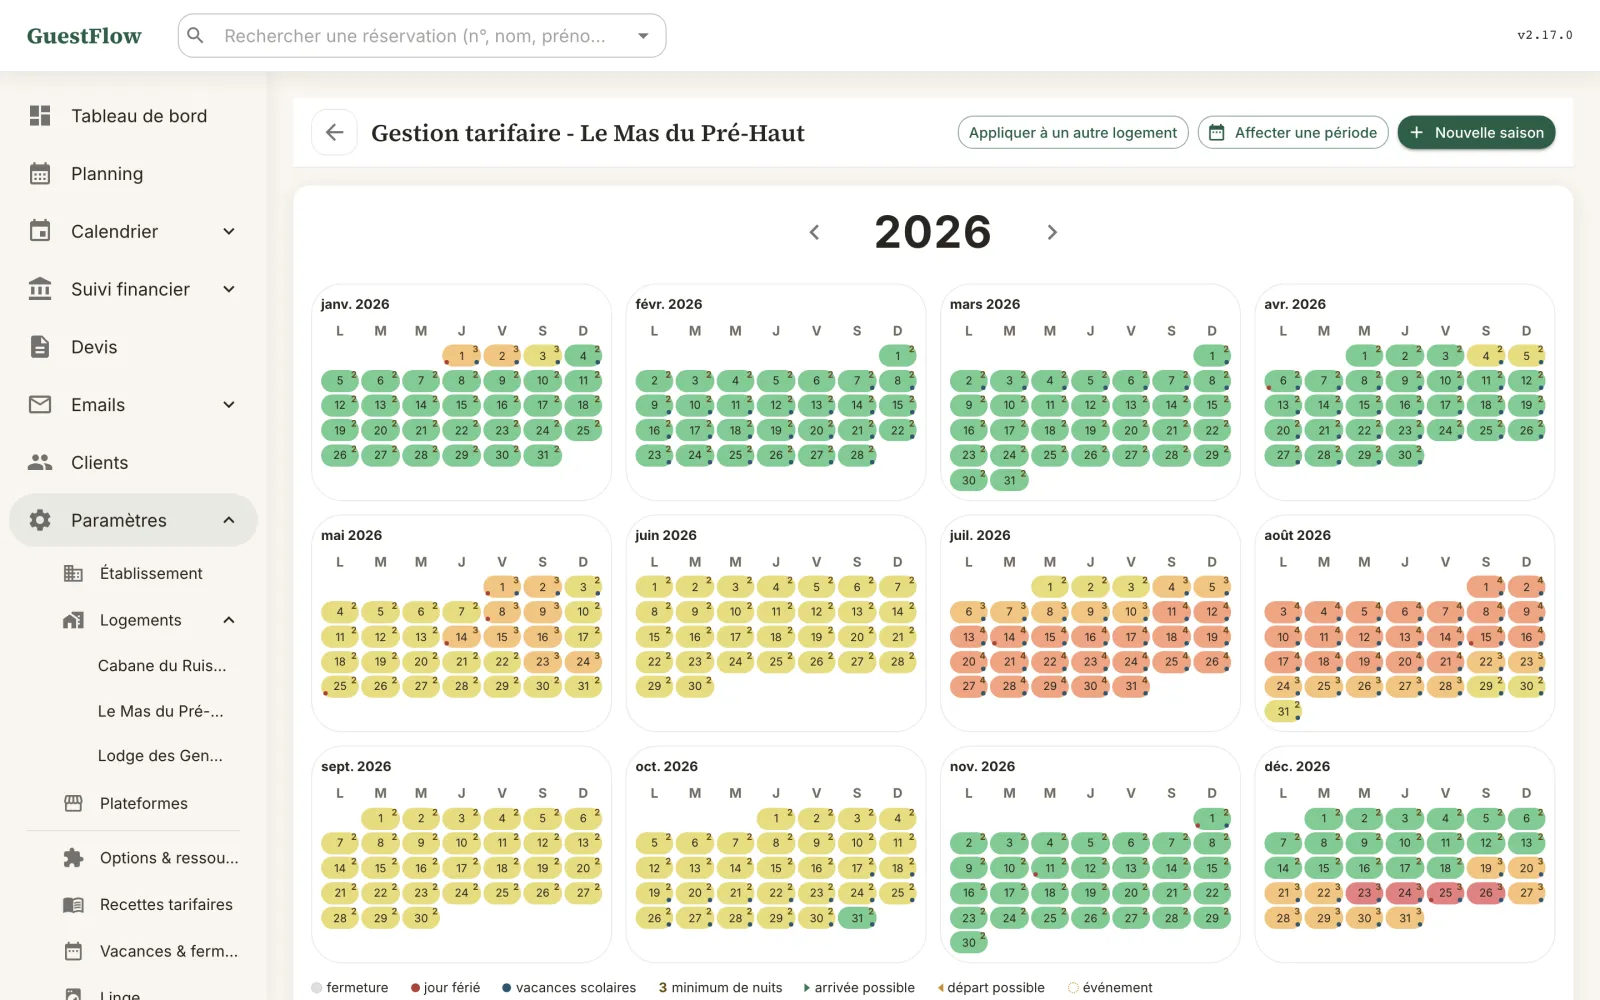Open the Clients people icon

click(x=40, y=462)
